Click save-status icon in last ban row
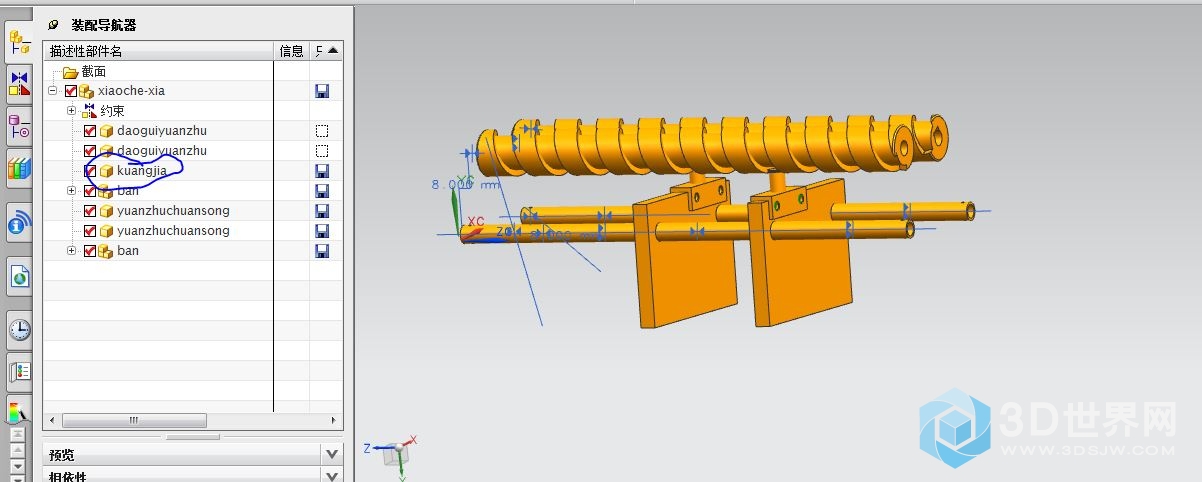The height and width of the screenshot is (482, 1202). 322,251
